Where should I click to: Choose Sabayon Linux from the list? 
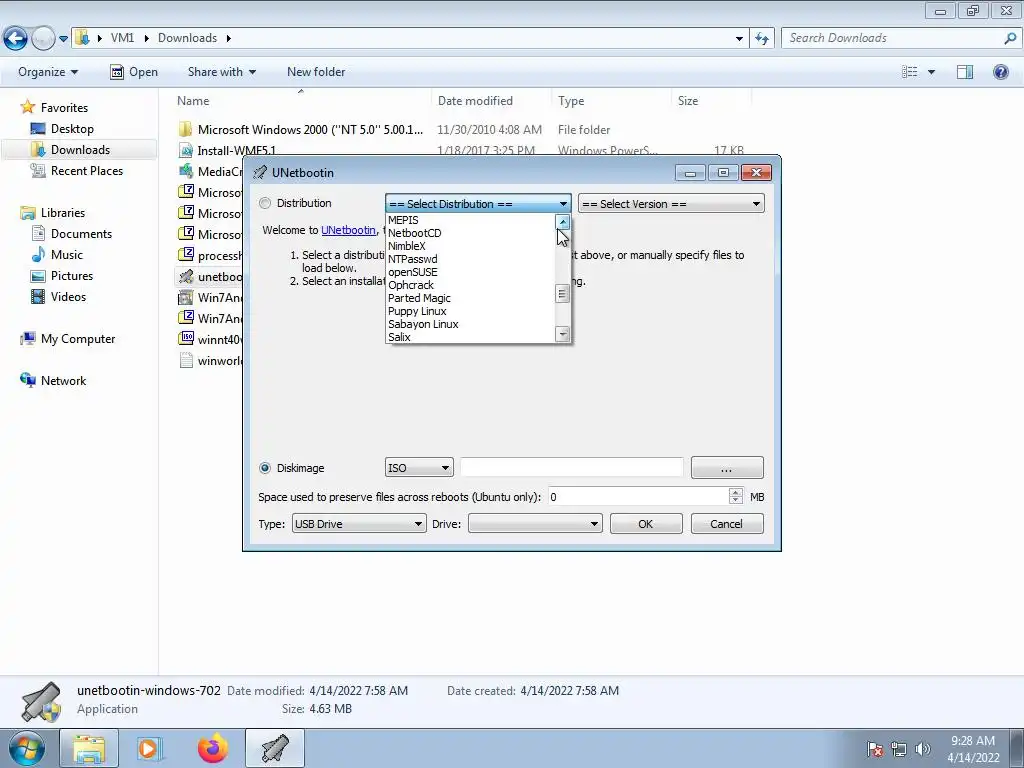[423, 325]
